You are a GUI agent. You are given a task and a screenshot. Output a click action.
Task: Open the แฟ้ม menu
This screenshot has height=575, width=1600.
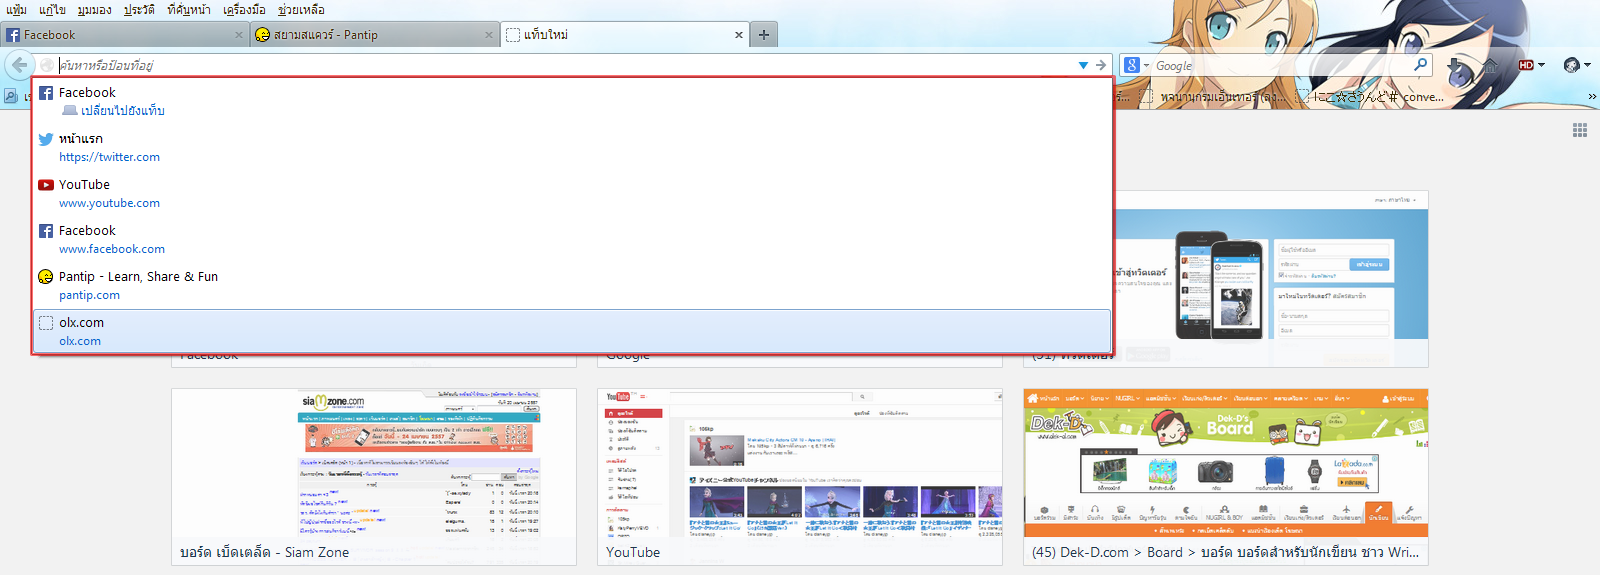click(16, 10)
